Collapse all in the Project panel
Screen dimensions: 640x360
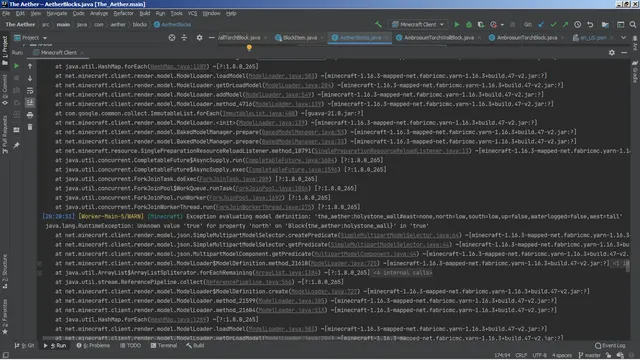coord(184,38)
